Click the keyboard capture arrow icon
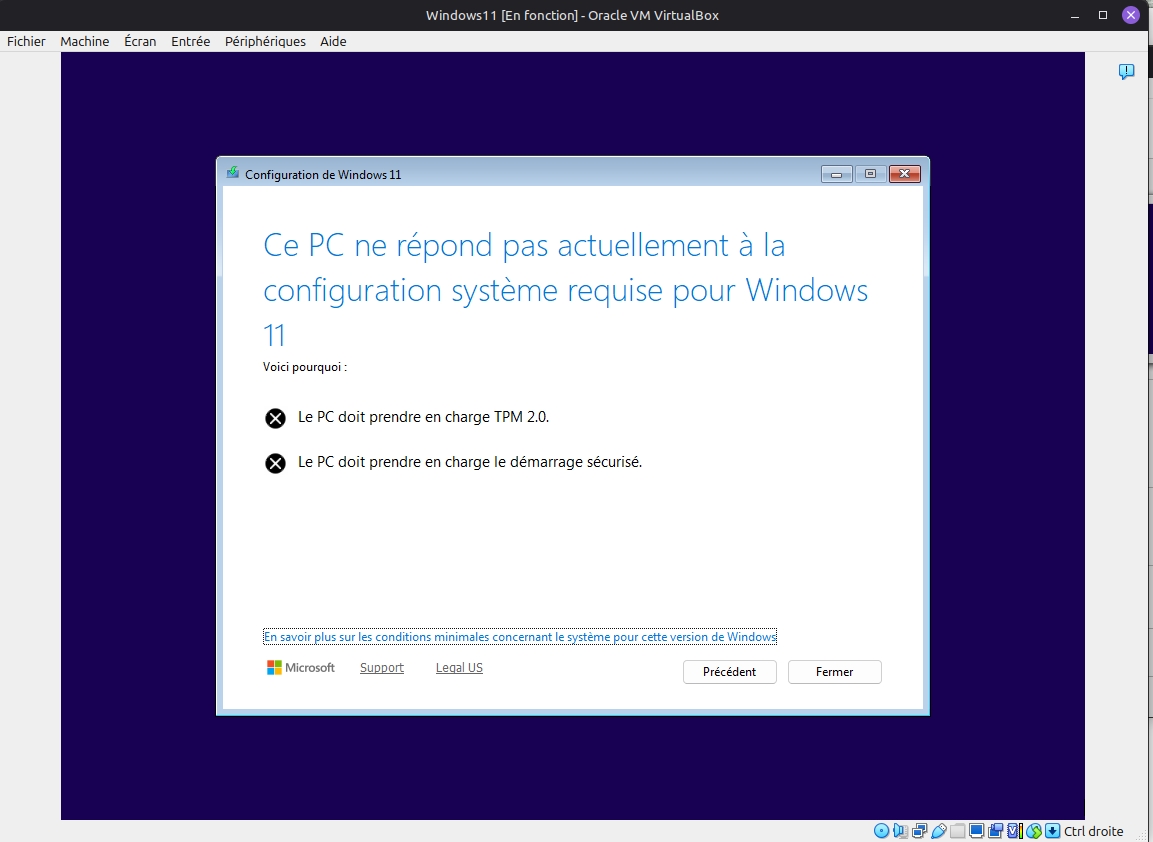The width and height of the screenshot is (1153, 842). [1052, 831]
